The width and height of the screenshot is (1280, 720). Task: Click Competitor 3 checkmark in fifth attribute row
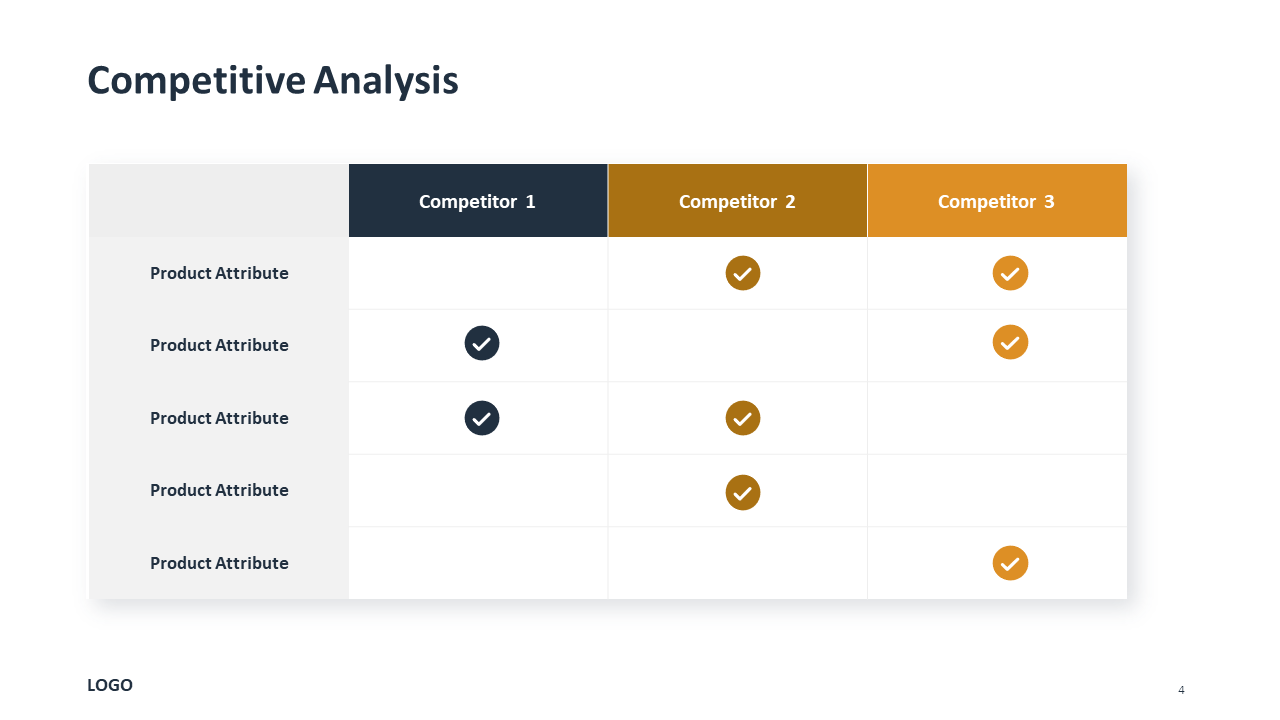1010,563
